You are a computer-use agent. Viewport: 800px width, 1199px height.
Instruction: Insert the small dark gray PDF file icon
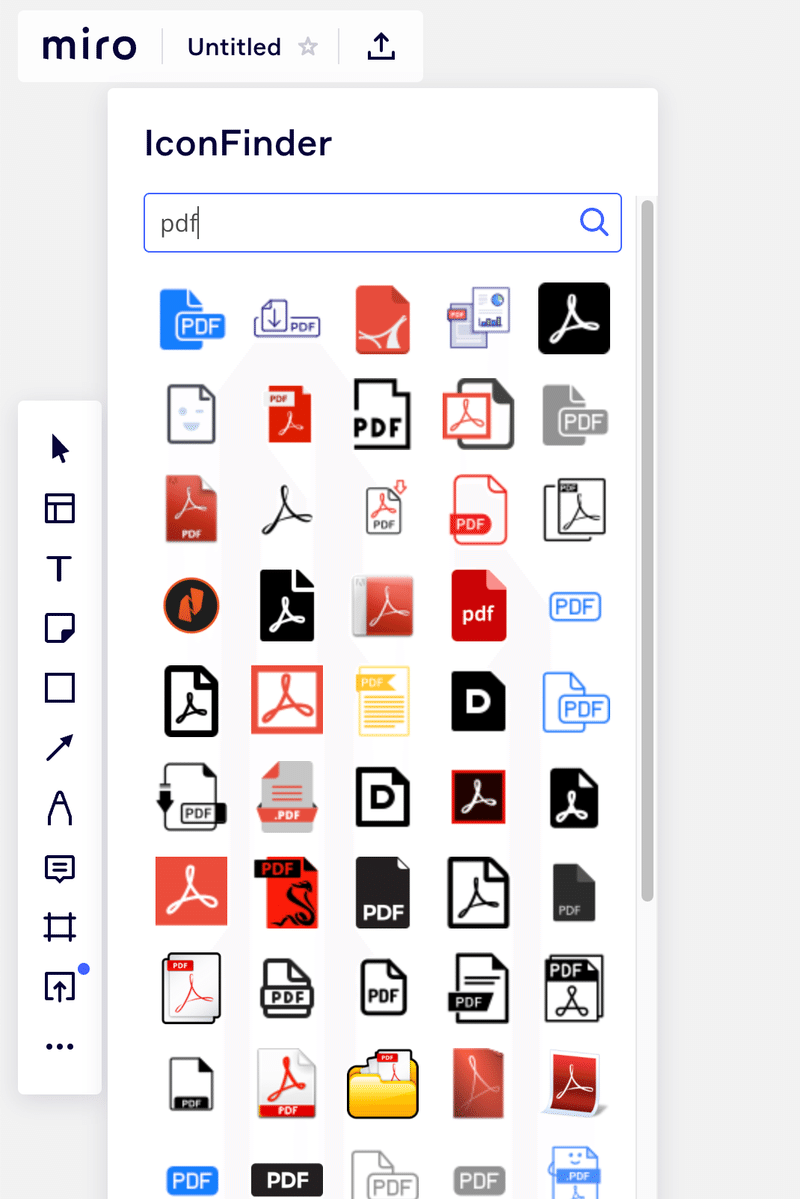(574, 892)
